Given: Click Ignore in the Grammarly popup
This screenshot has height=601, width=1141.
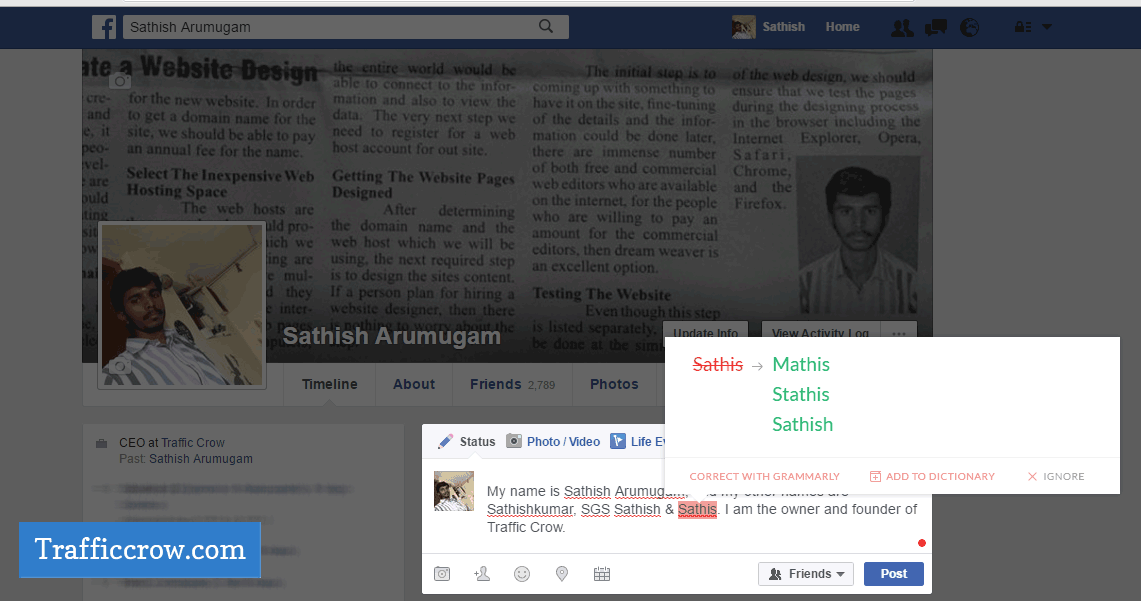Looking at the screenshot, I should 1056,477.
